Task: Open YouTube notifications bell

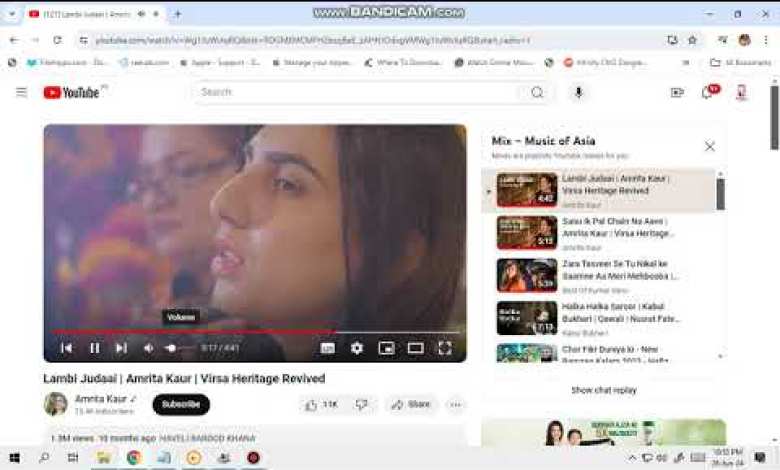Action: pos(708,92)
